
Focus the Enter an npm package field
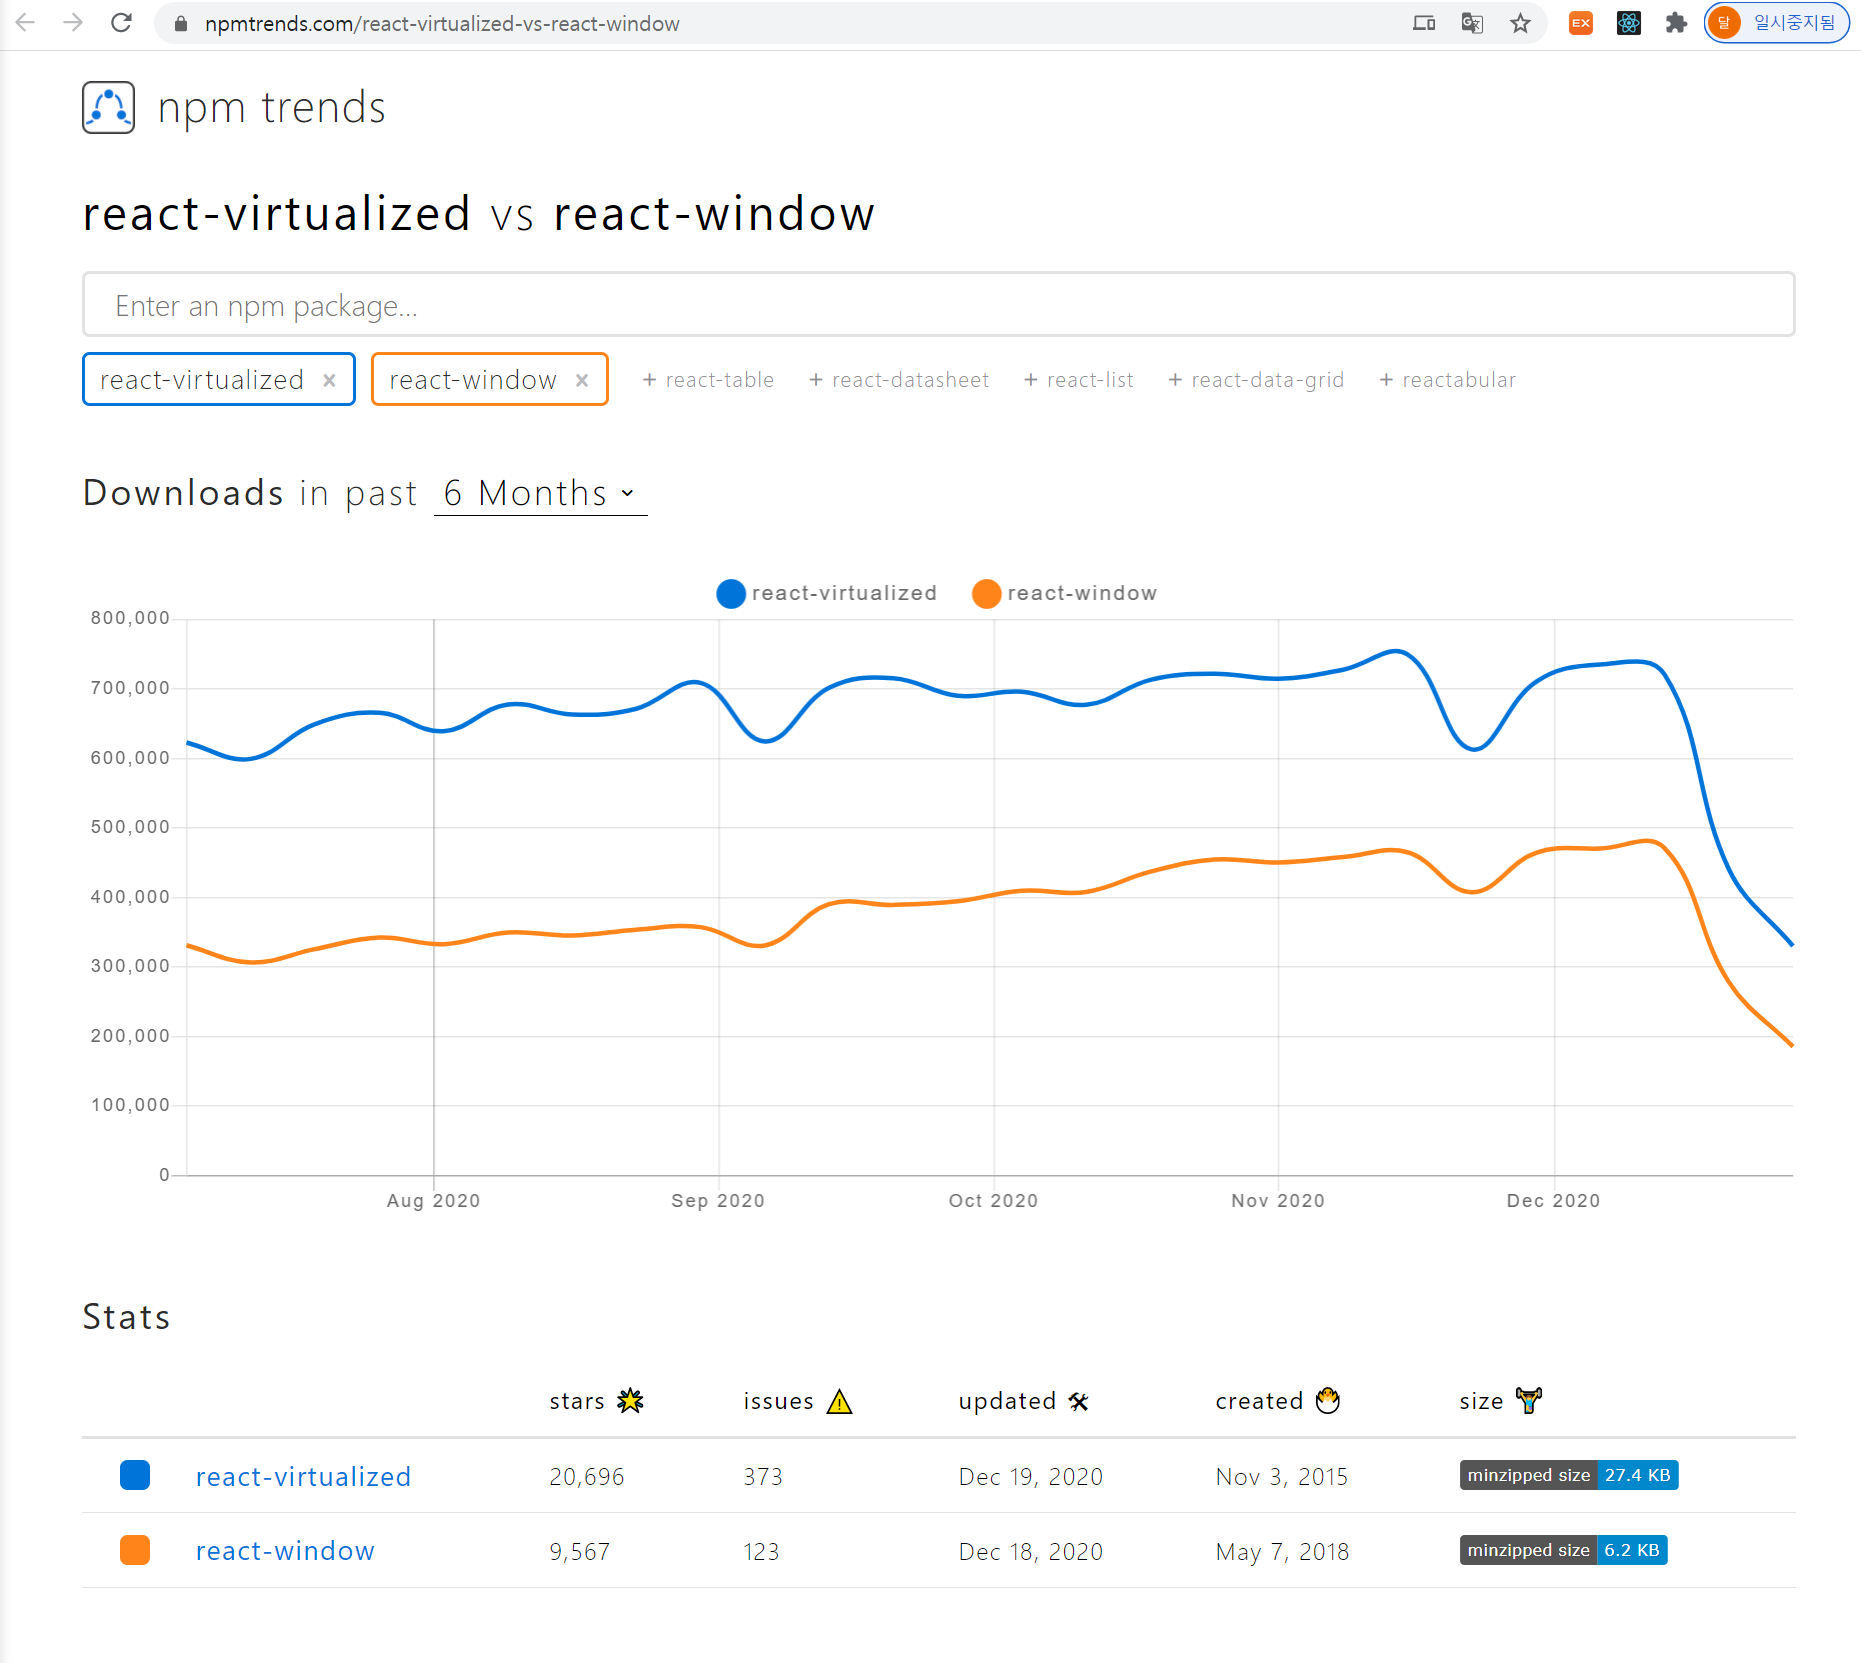tap(938, 305)
